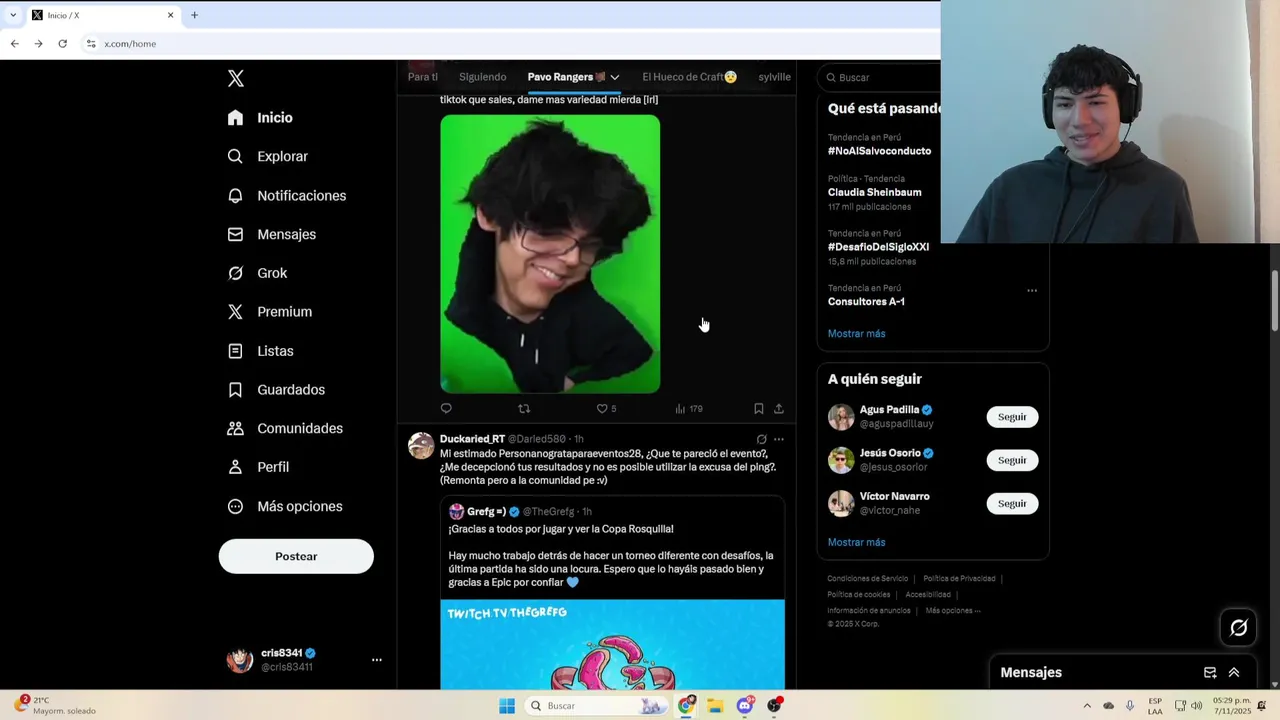Viewport: 1280px width, 720px height.
Task: Open more options on Duckaried_RT post
Action: (779, 439)
